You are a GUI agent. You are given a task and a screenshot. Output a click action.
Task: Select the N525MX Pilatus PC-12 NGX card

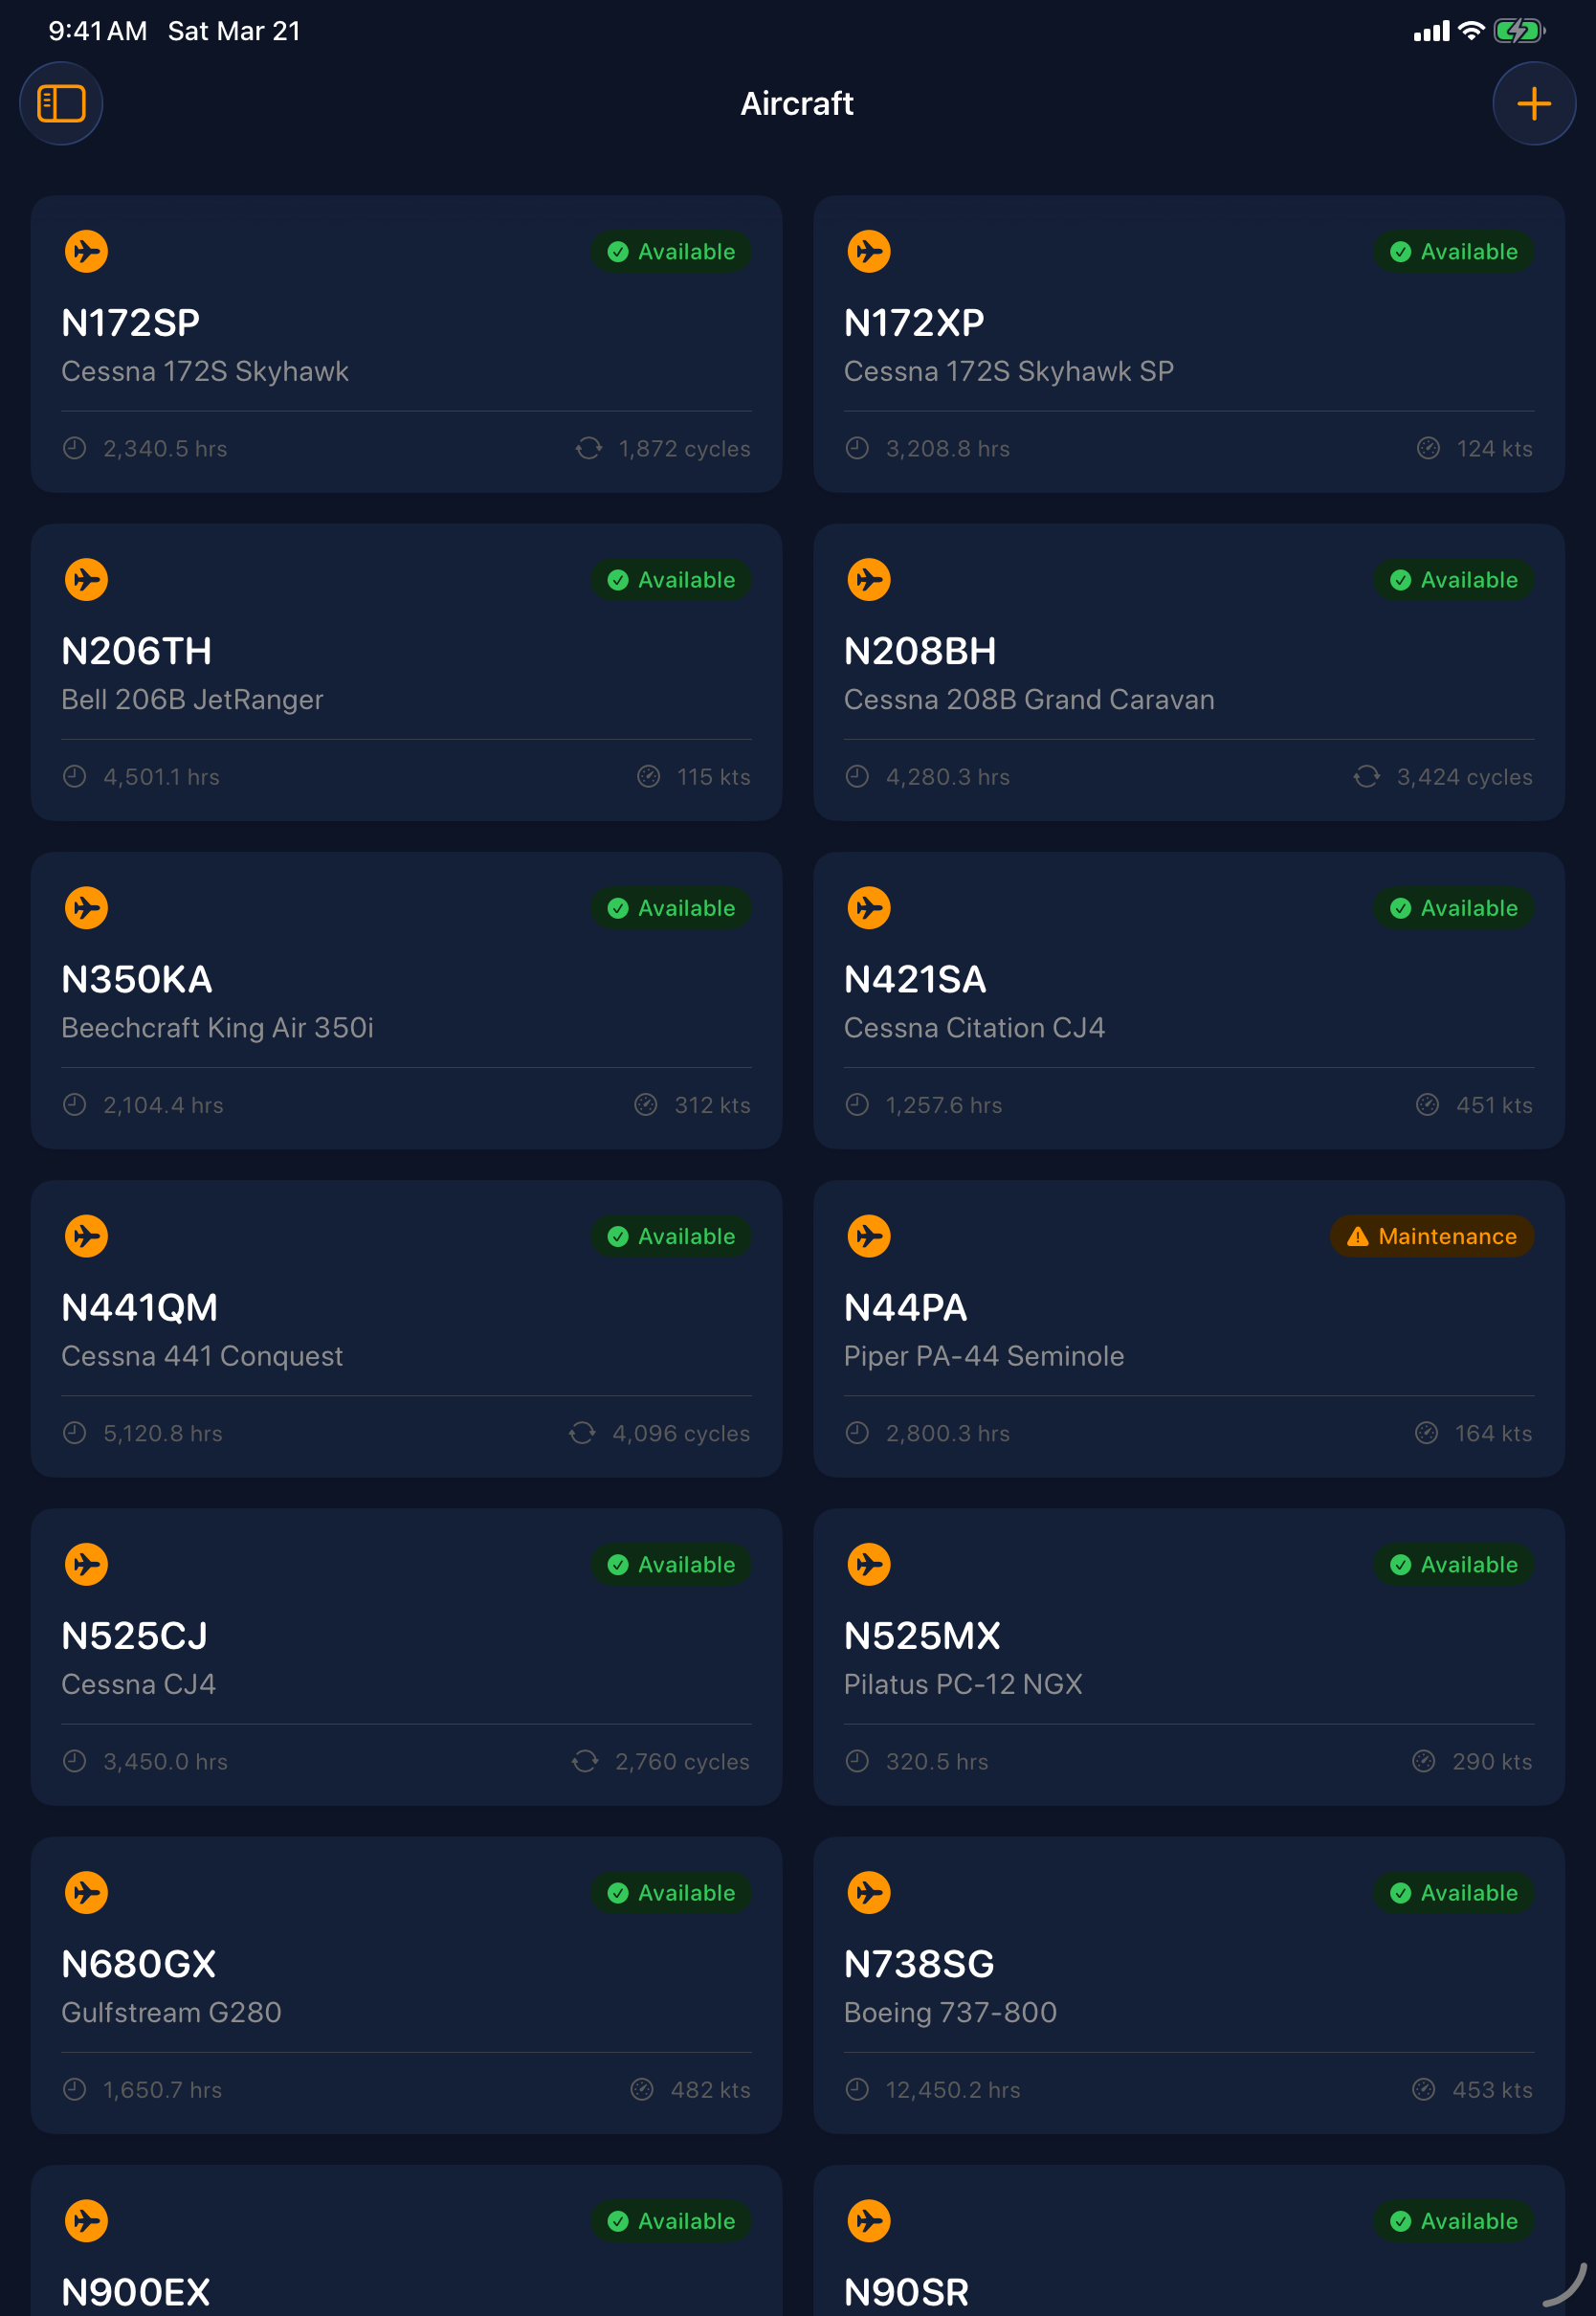coord(1188,1656)
